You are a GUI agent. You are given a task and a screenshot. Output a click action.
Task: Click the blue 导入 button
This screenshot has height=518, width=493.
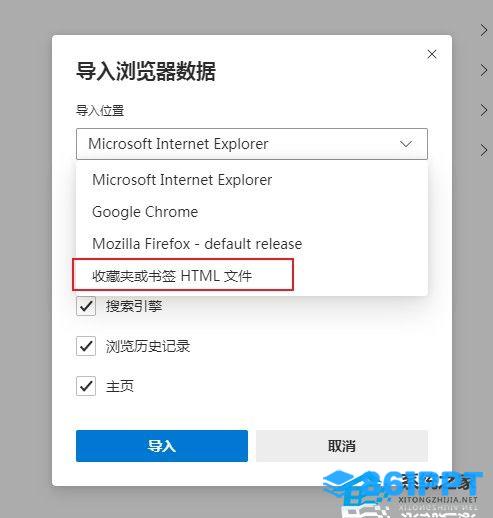click(x=162, y=446)
